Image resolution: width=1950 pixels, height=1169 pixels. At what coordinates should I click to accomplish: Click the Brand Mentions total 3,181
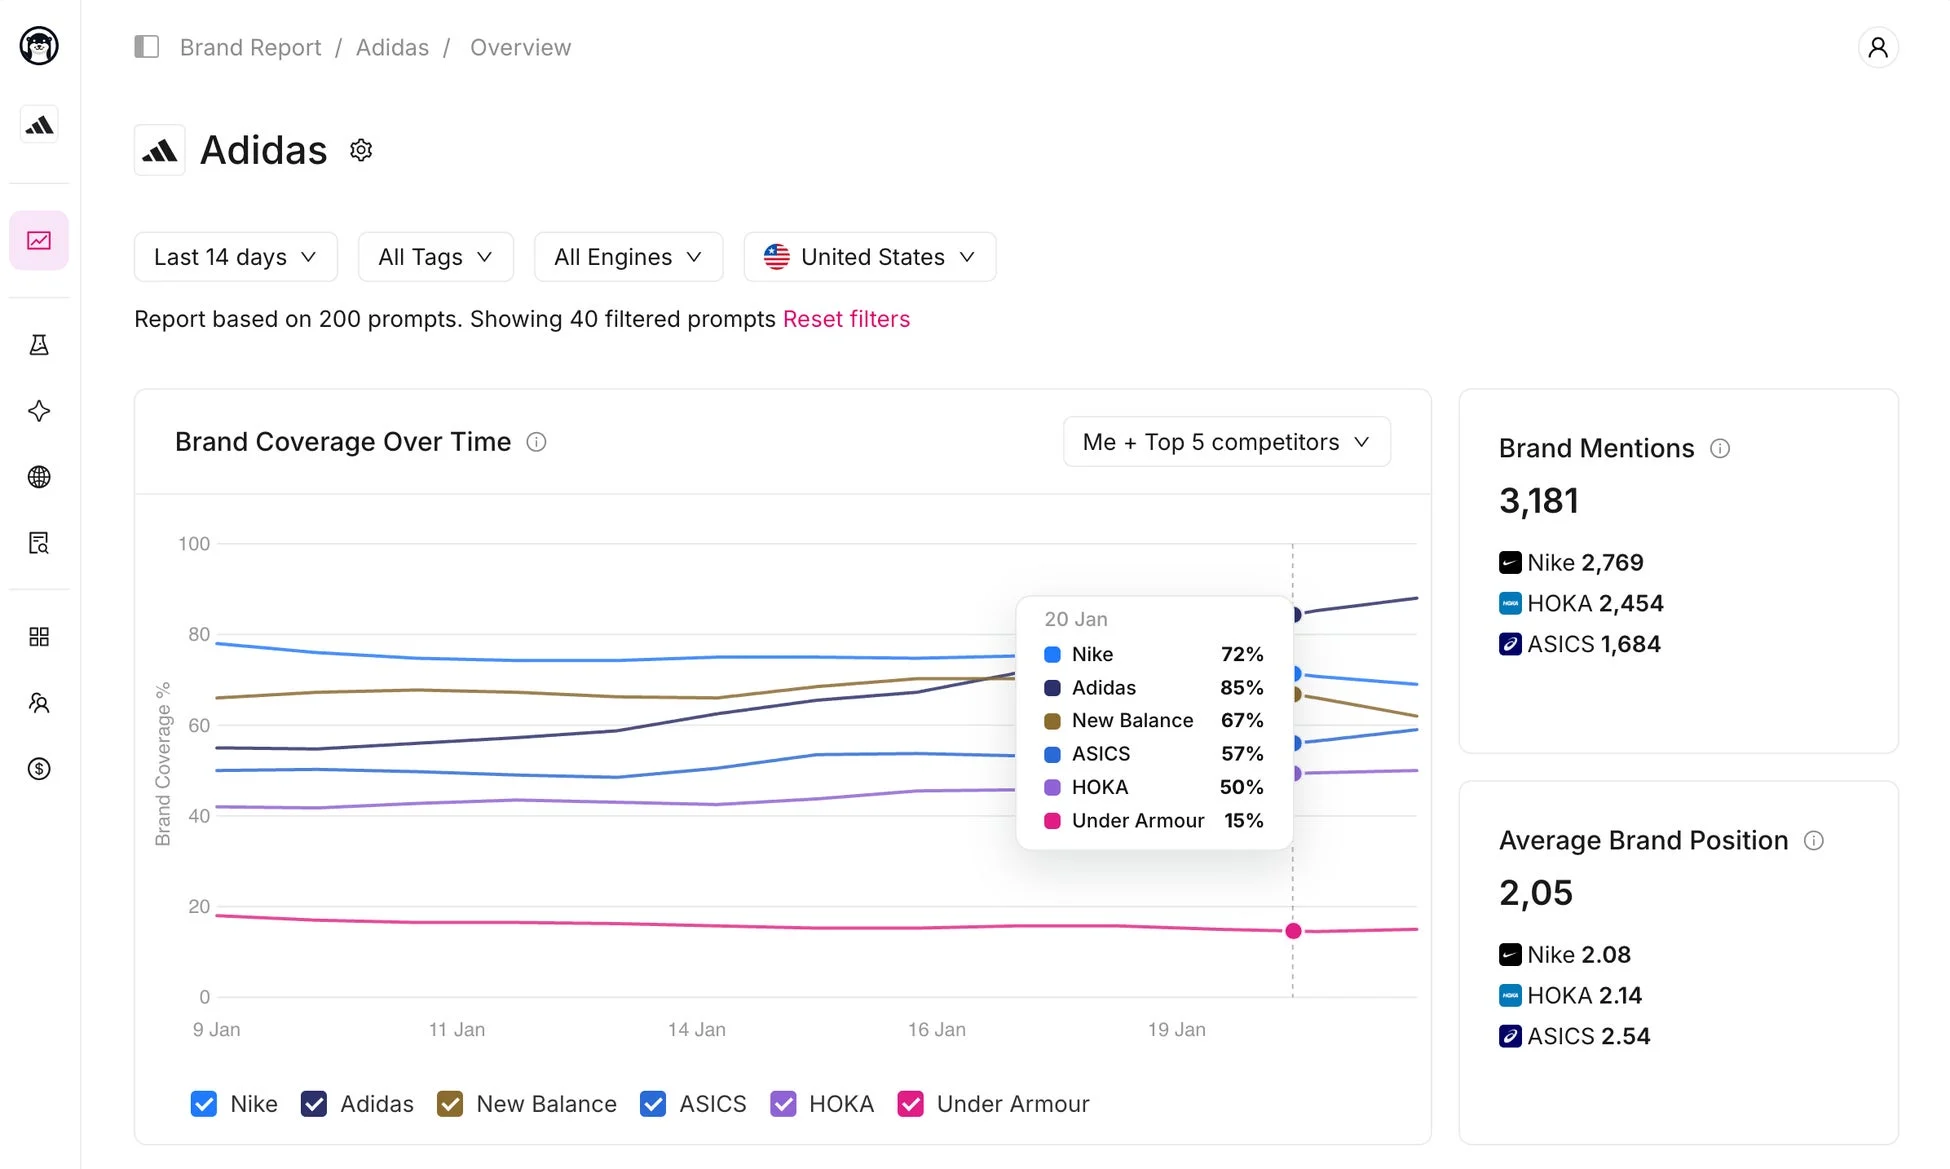click(1539, 501)
